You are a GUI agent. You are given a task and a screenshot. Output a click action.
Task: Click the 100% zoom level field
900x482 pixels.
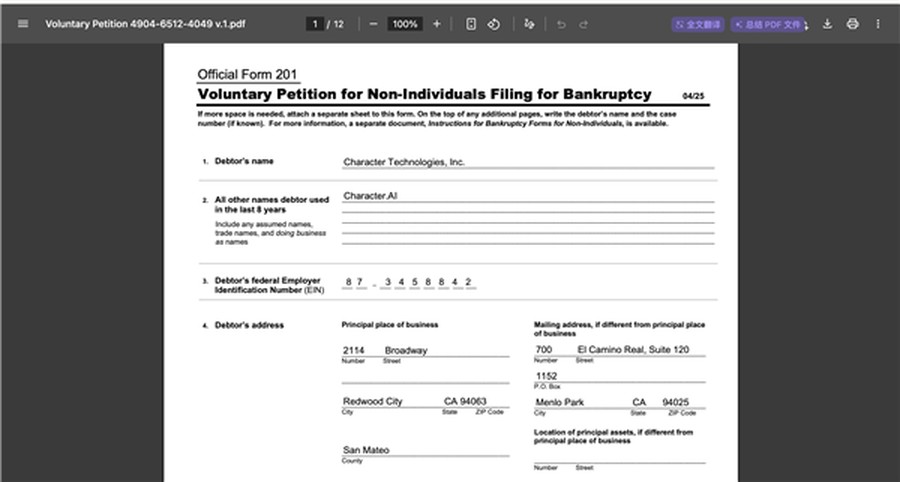405,24
